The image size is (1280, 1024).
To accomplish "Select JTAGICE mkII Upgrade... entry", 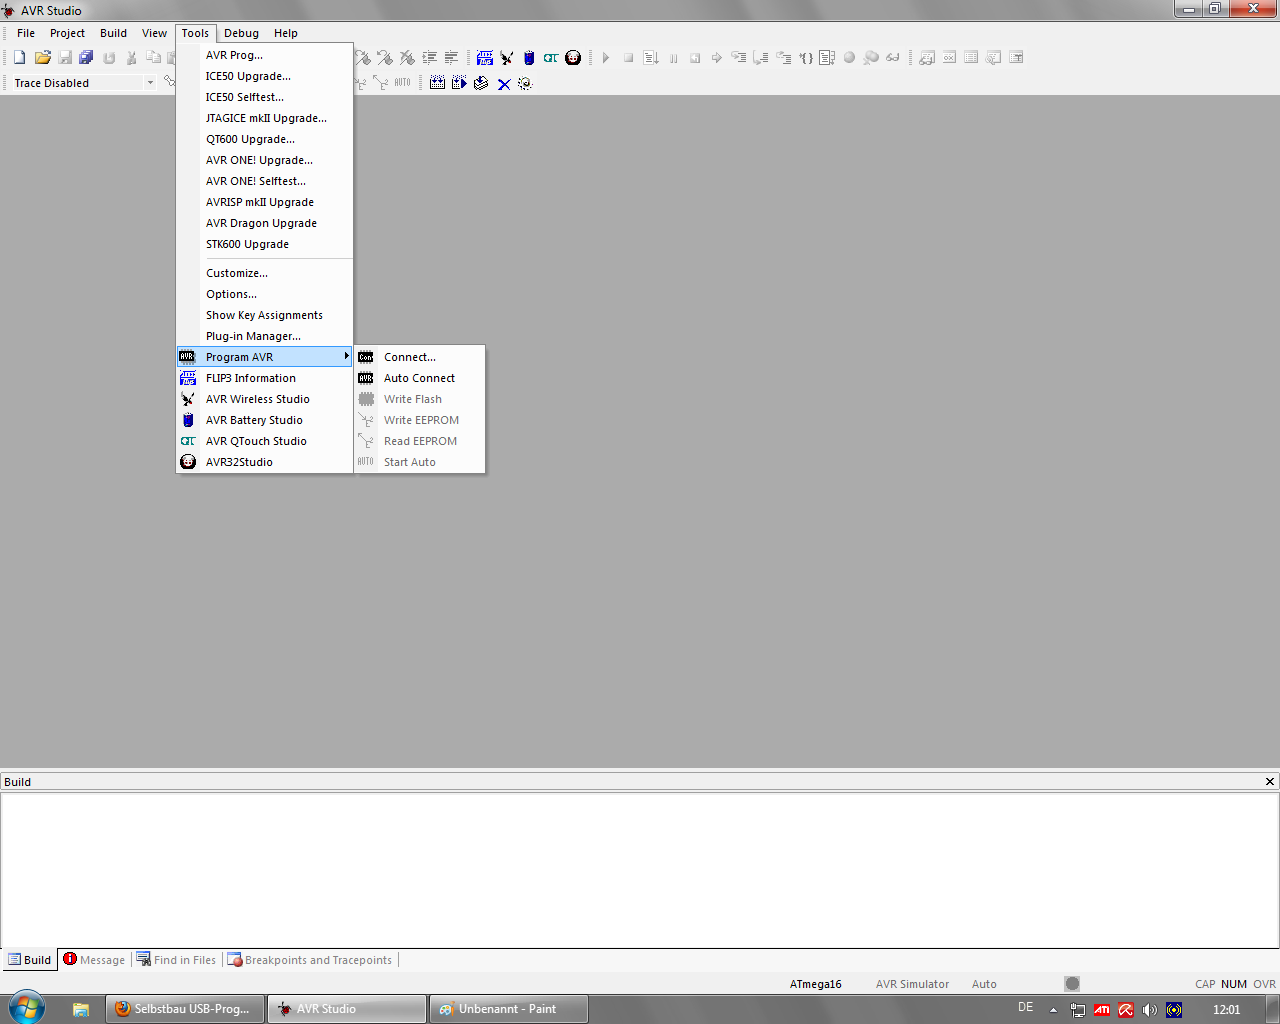I will pos(265,118).
